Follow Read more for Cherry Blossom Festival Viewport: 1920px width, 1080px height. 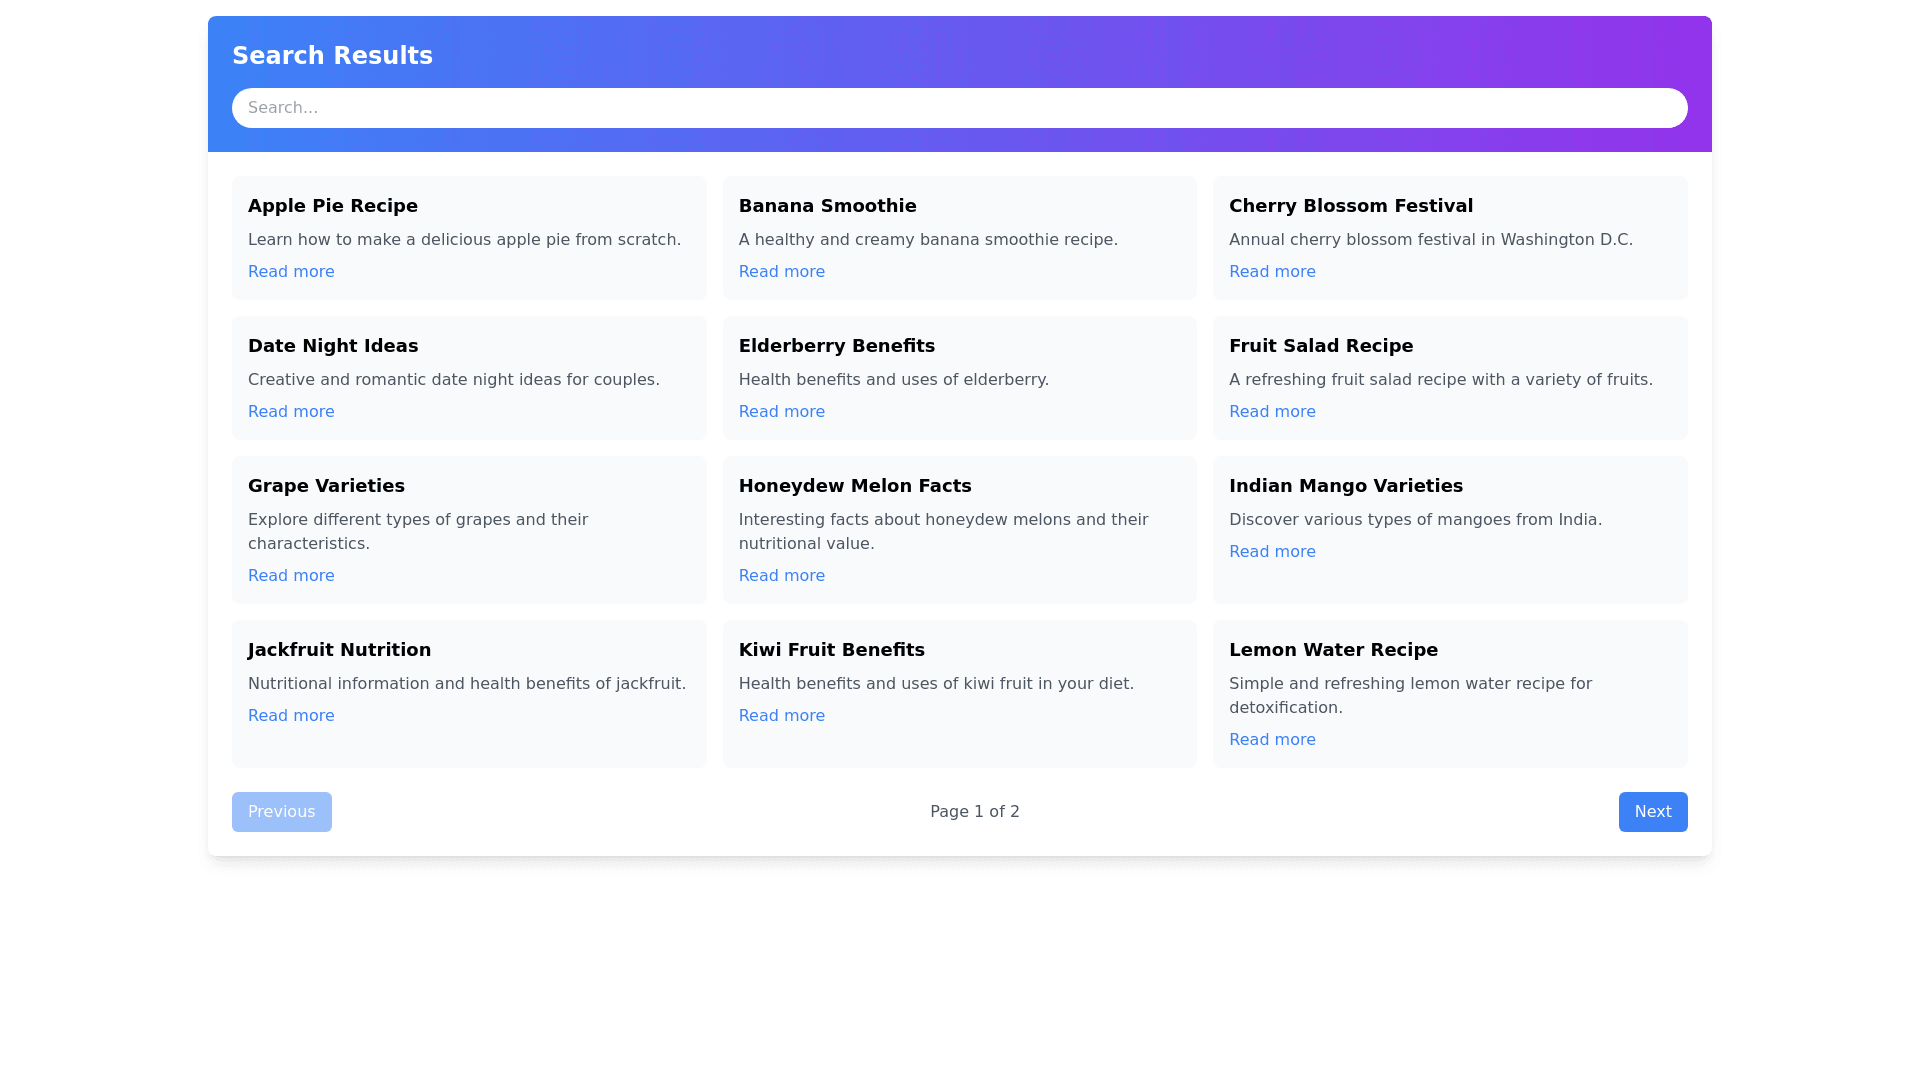point(1271,272)
